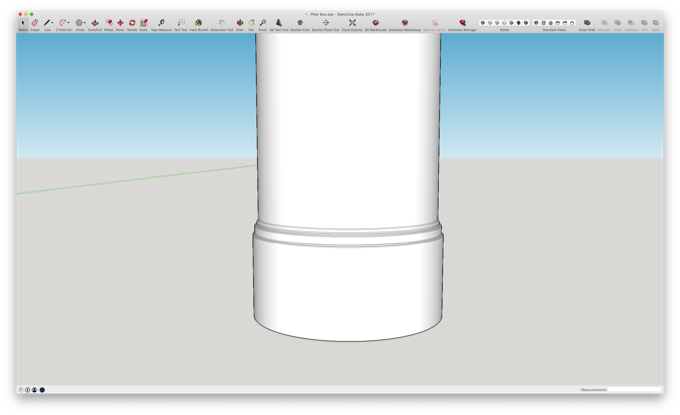Switch to the last Styles button (Monochrome)

coord(526,23)
